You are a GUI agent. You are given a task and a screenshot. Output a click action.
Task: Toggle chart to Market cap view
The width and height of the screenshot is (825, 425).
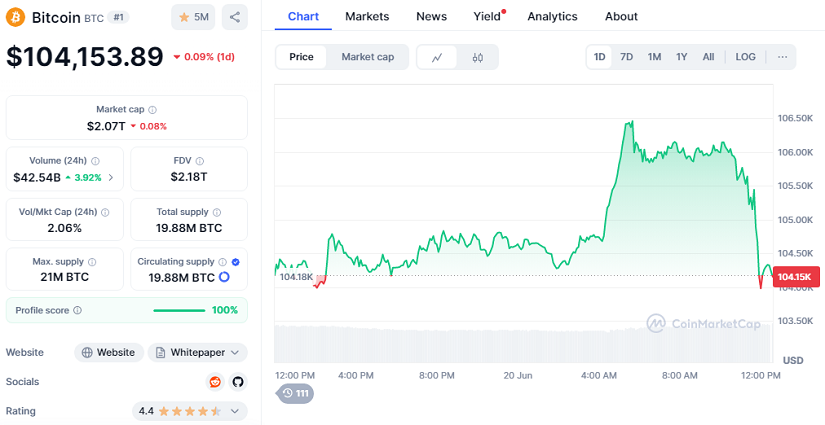pos(367,57)
